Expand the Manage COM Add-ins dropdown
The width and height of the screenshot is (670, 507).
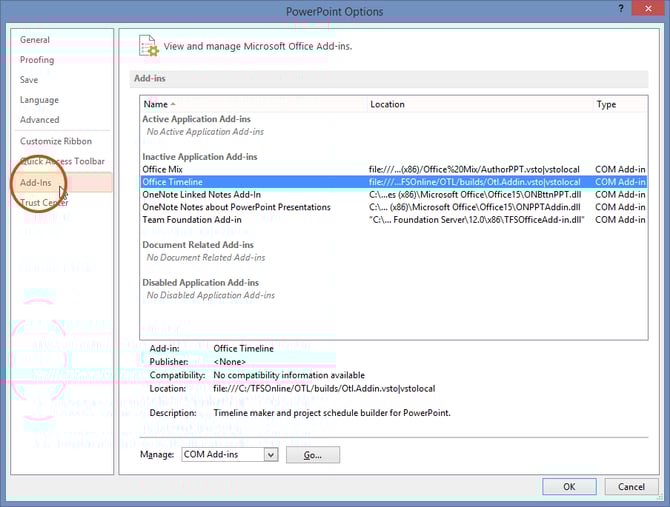pos(270,454)
